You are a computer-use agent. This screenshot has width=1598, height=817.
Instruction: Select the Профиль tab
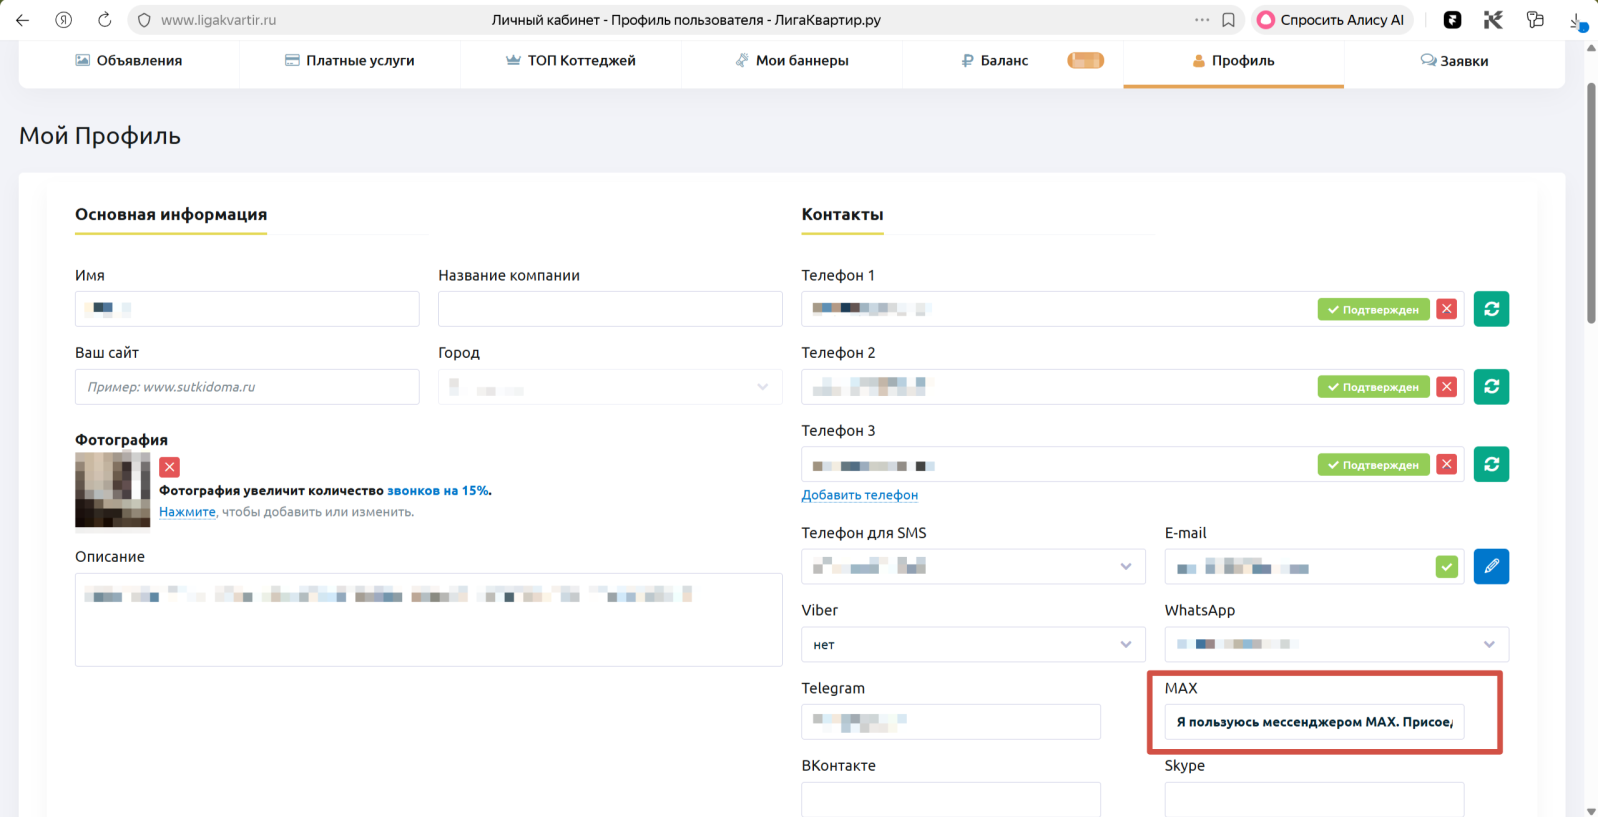click(x=1233, y=61)
